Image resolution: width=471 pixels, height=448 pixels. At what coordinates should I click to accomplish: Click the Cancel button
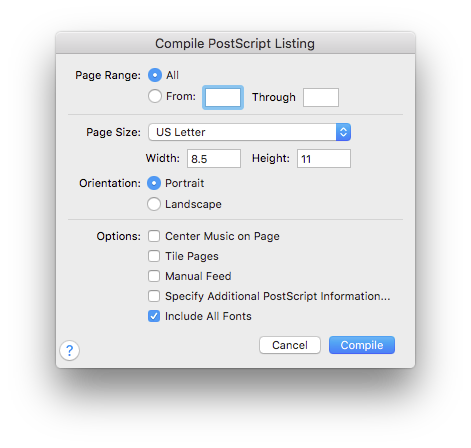tap(290, 345)
